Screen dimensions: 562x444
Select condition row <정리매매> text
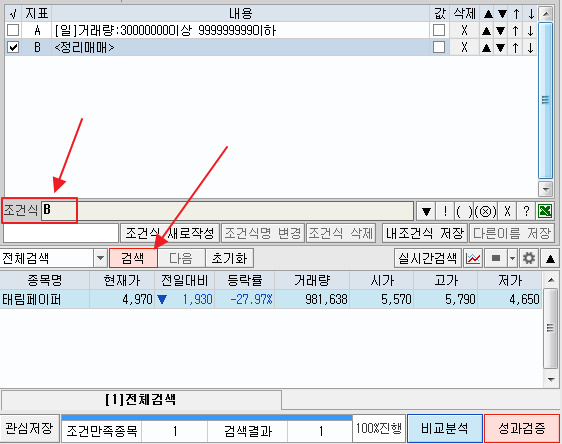[84, 47]
